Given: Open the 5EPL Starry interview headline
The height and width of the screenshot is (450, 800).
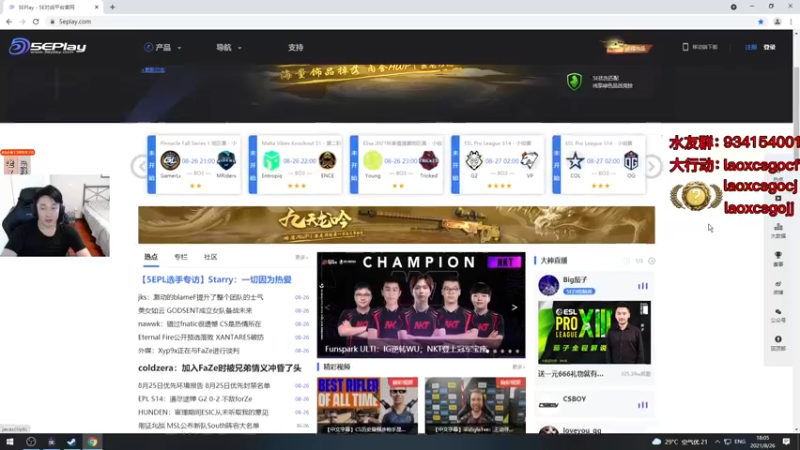Looking at the screenshot, I should coord(215,280).
